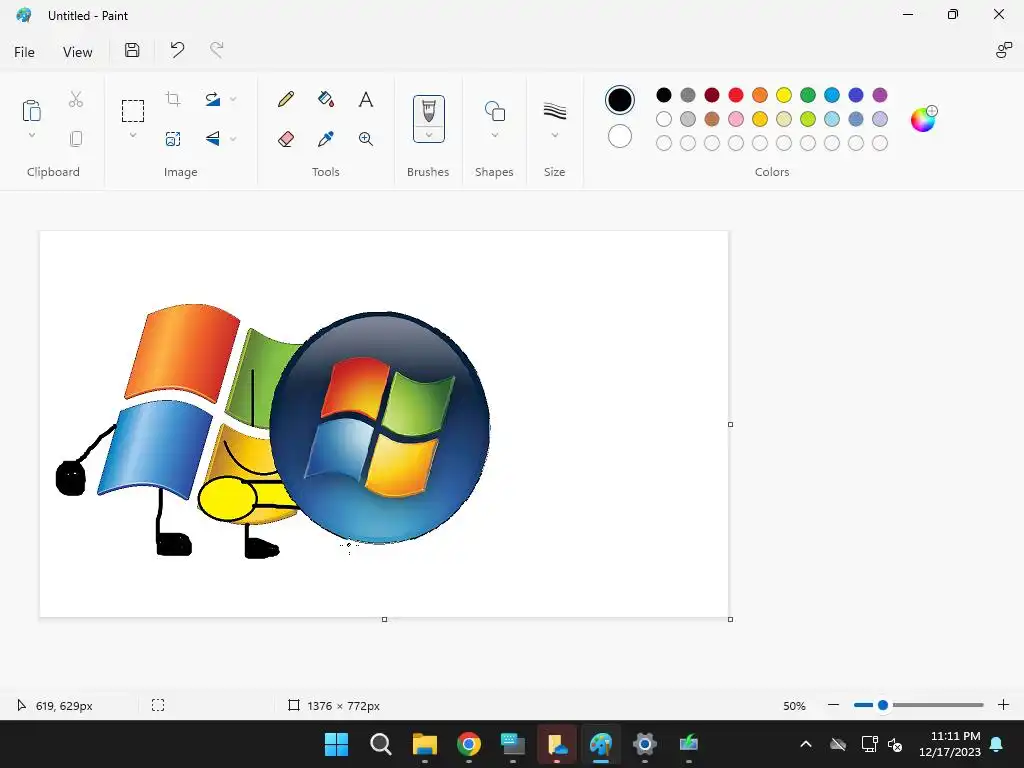1024x768 pixels.
Task: Click the Flip icon
Action: coord(212,138)
